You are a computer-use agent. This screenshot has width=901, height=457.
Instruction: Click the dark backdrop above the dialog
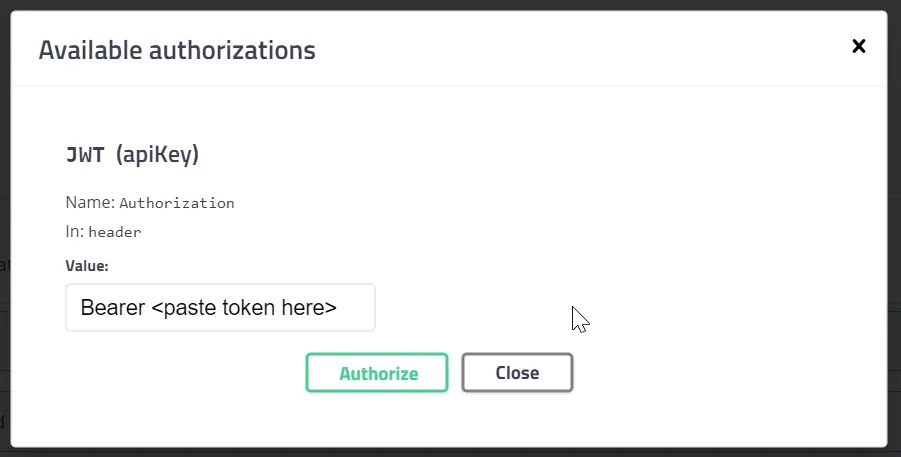[448, 5]
